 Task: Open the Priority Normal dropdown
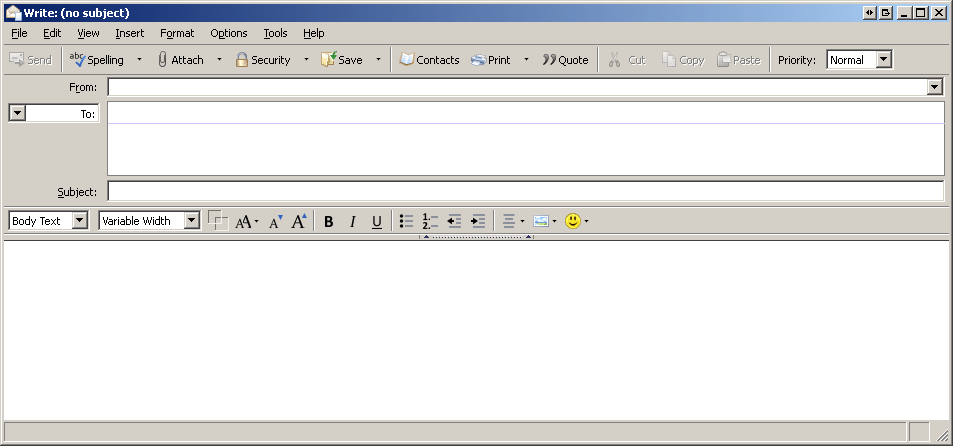pyautogui.click(x=859, y=60)
